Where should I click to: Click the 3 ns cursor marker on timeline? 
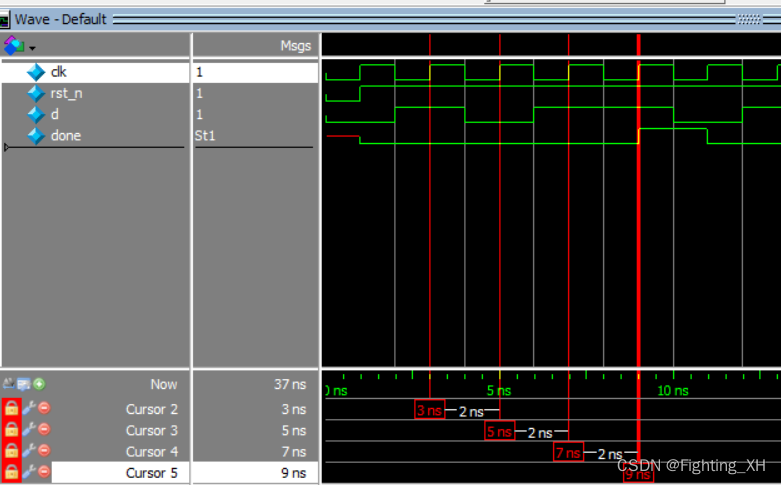(429, 411)
